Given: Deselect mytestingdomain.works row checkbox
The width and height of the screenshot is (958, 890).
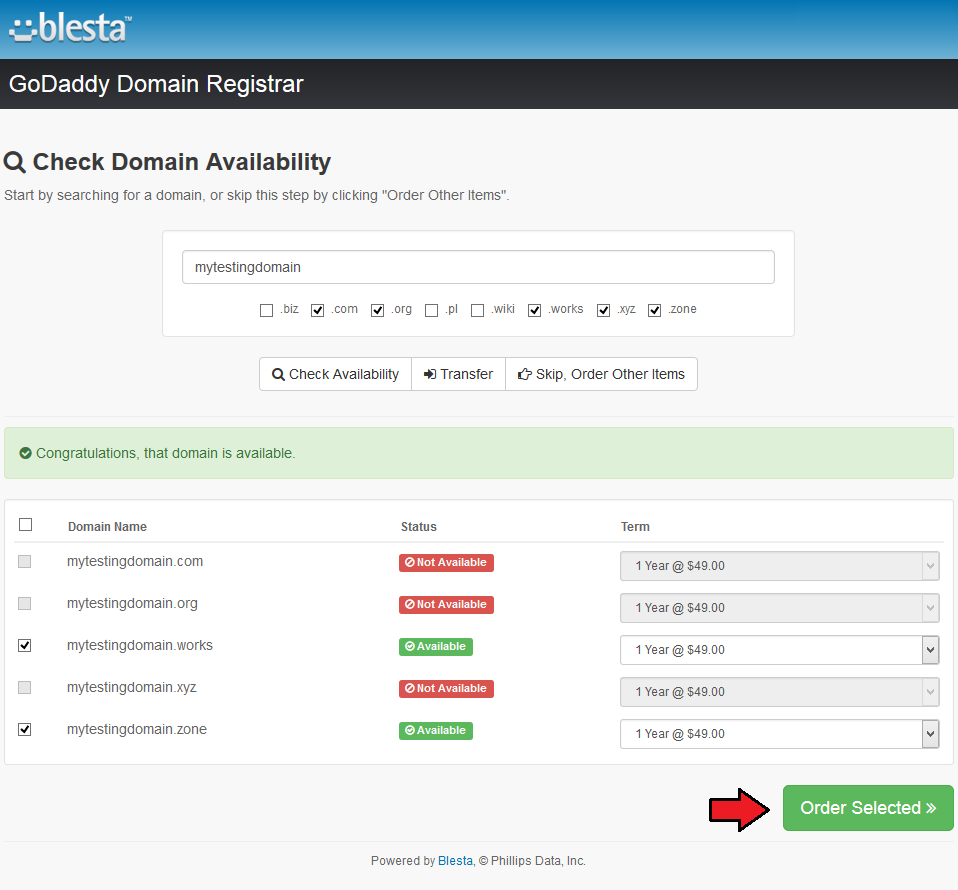Looking at the screenshot, I should click(24, 646).
